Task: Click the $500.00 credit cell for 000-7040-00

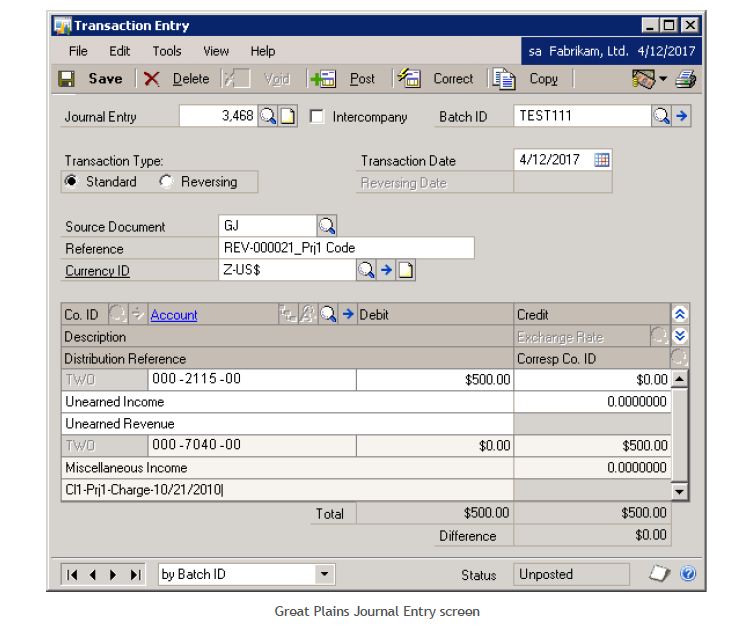Action: 592,446
